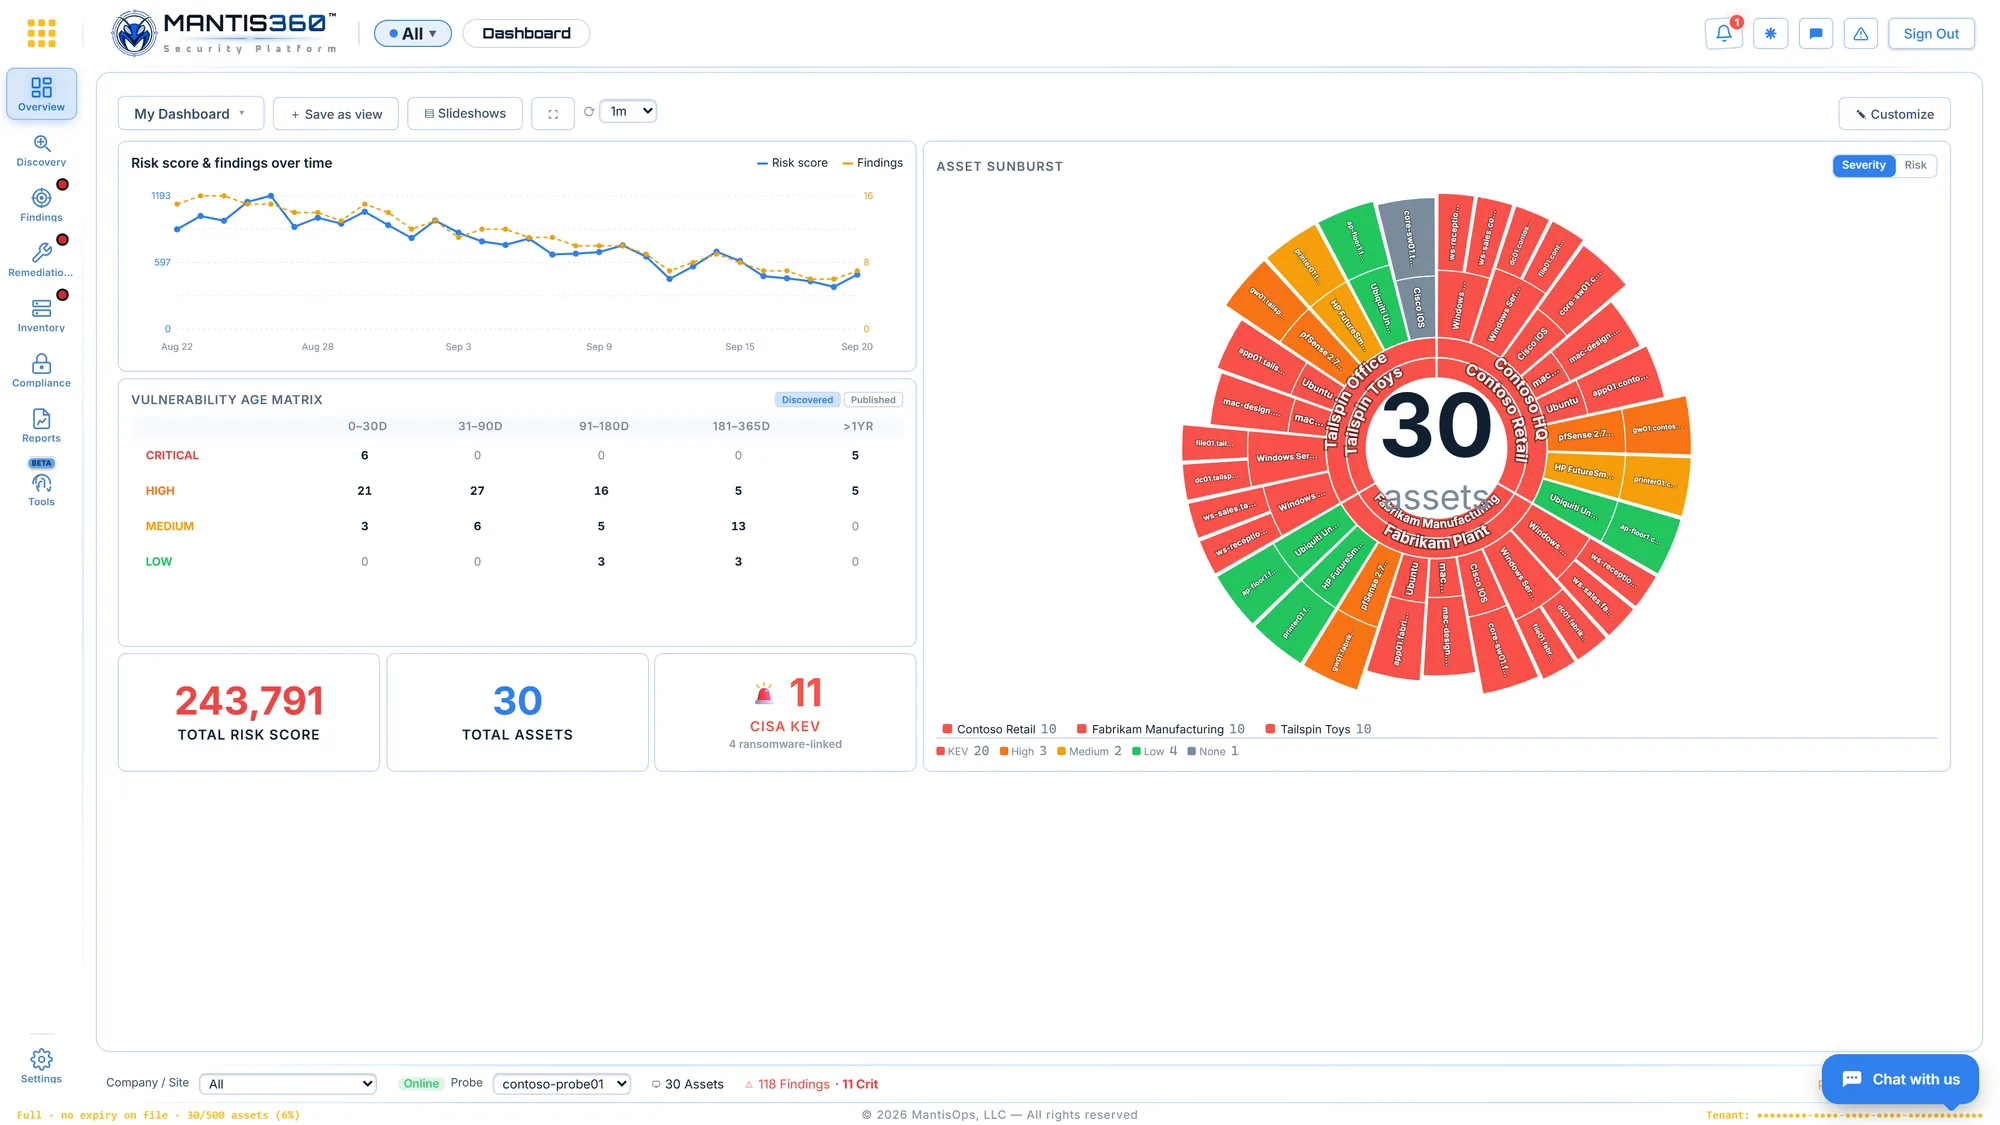Toggle Risk score series in chart legend
This screenshot has width=2000, height=1125.
792,163
